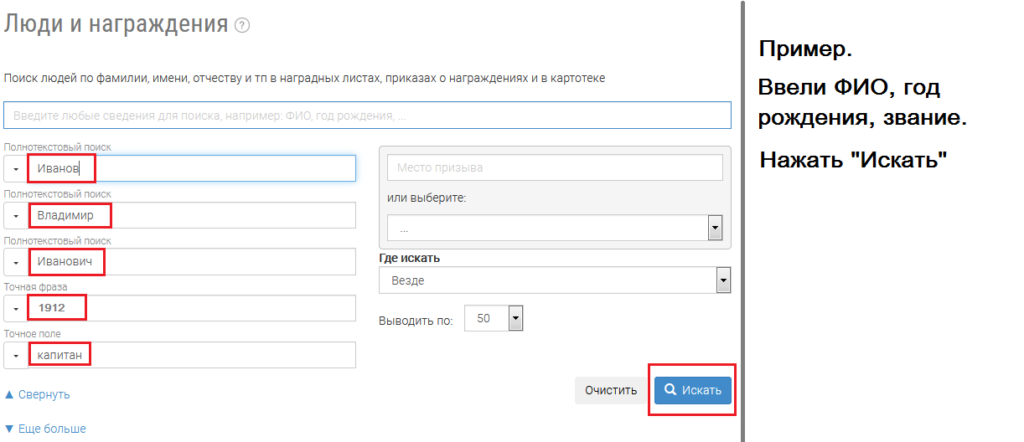Open search mode dropdown beside Иванов field

[x=16, y=168]
